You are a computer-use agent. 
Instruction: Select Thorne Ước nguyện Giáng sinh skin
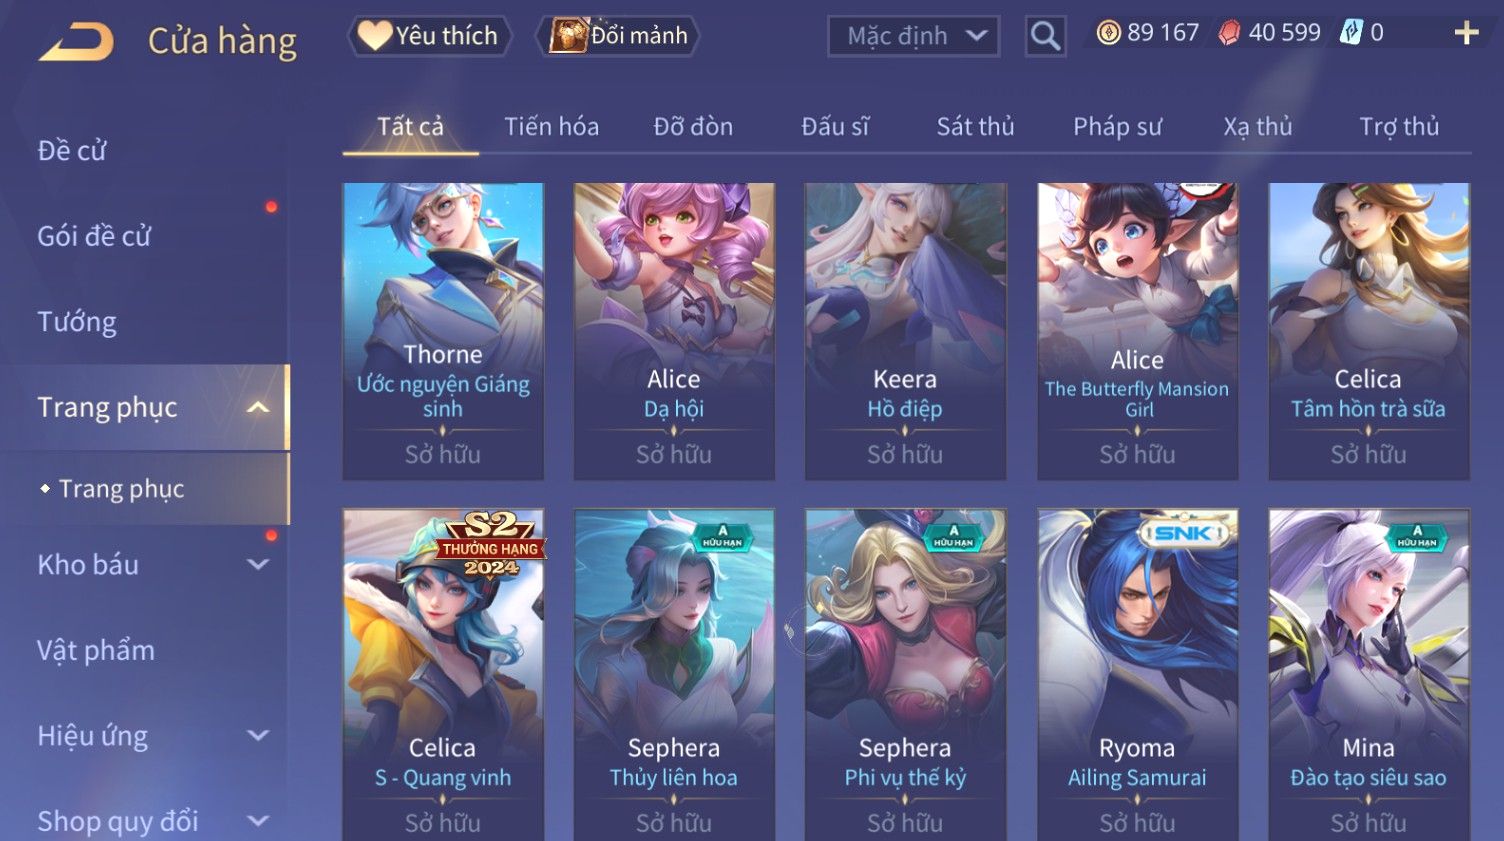(x=443, y=331)
